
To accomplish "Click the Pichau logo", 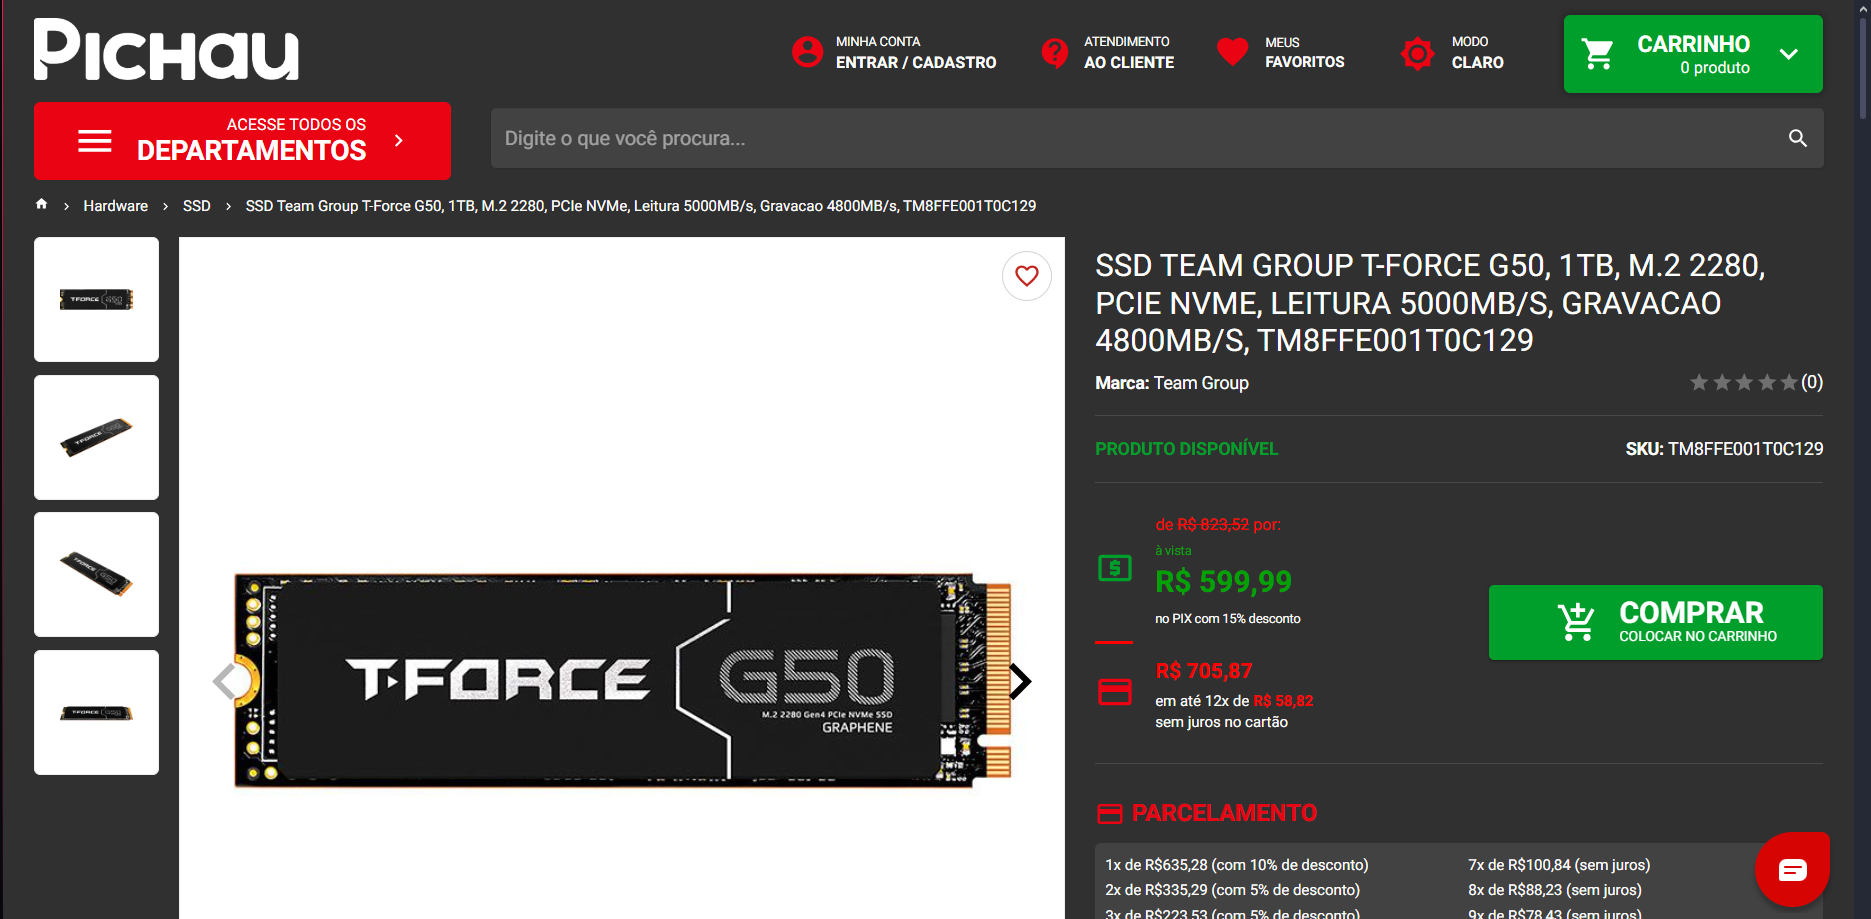I will [x=166, y=50].
